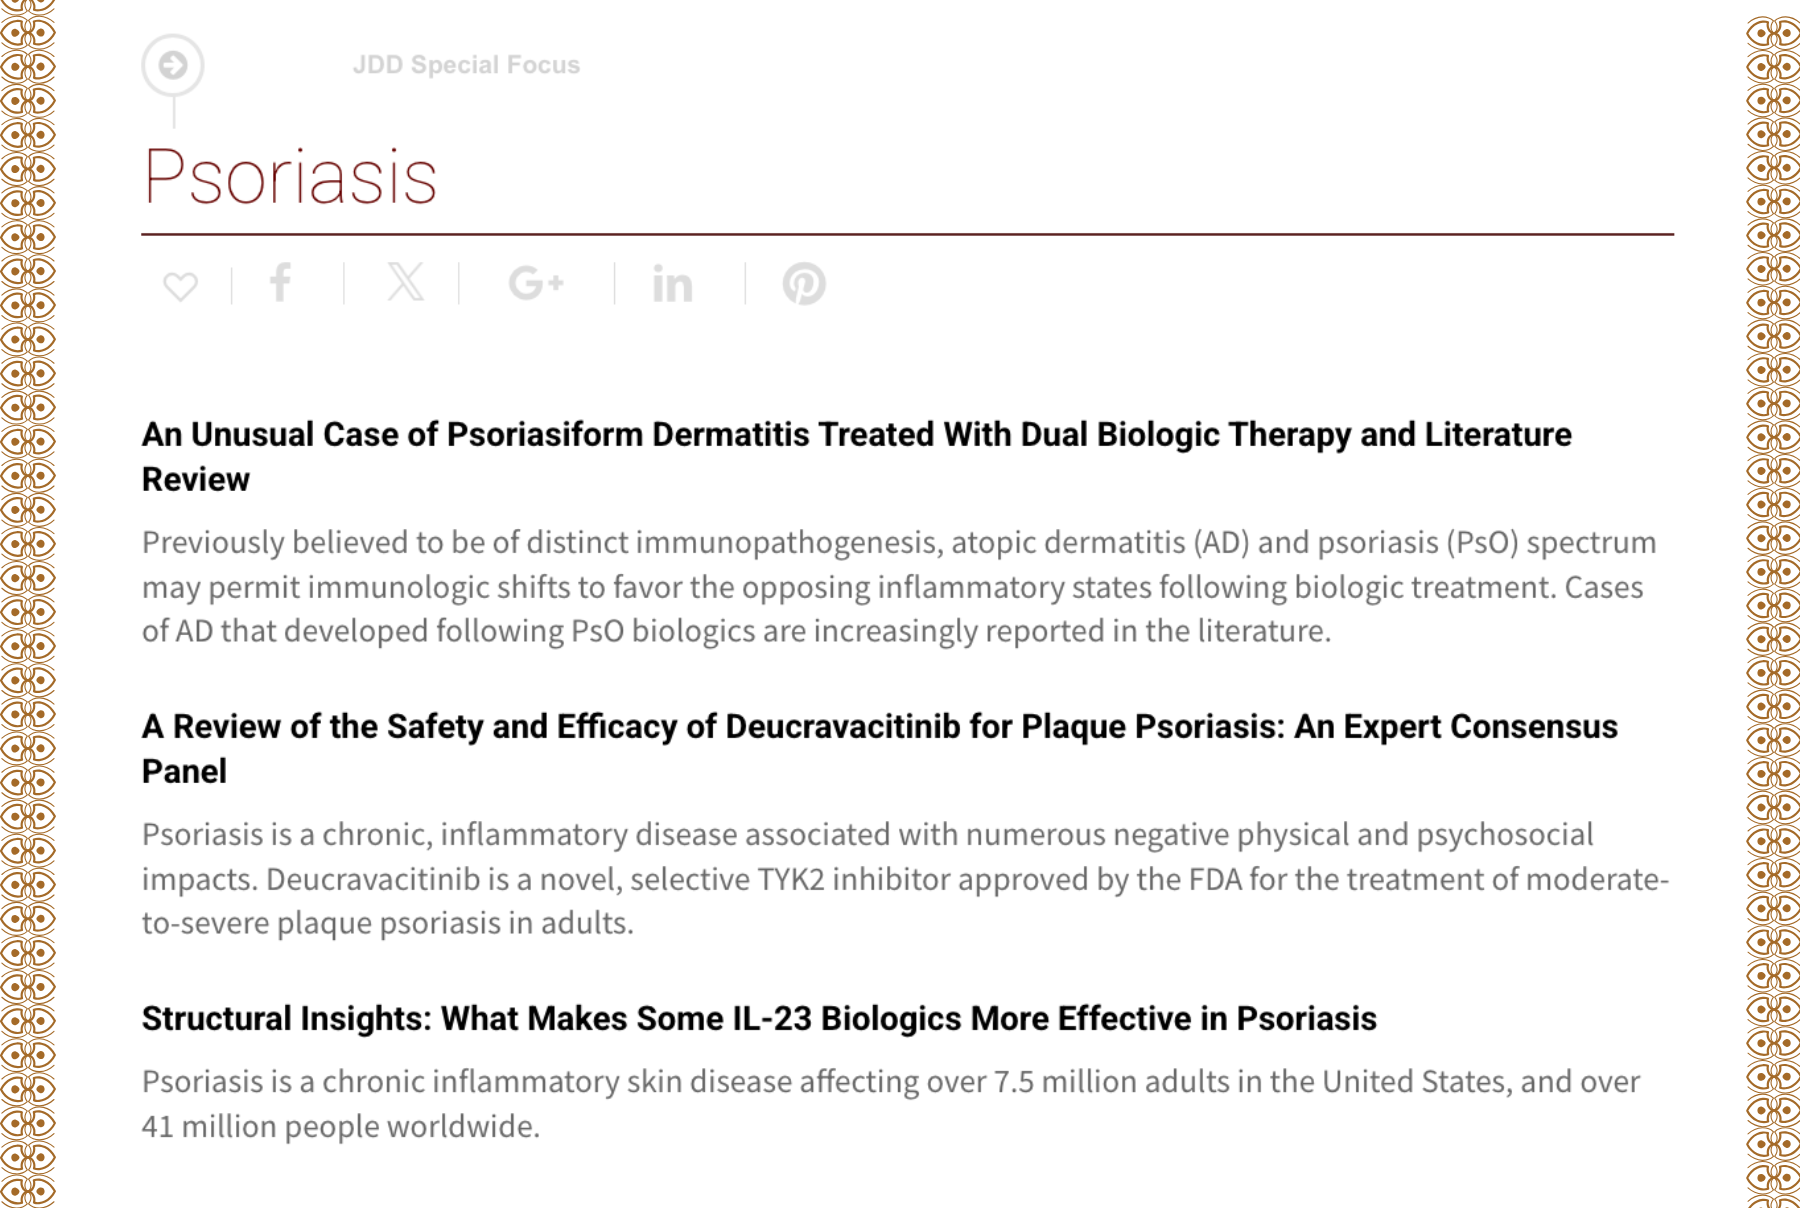The image size is (1800, 1208).
Task: Click the circled arrow icon at top
Action: click(173, 65)
